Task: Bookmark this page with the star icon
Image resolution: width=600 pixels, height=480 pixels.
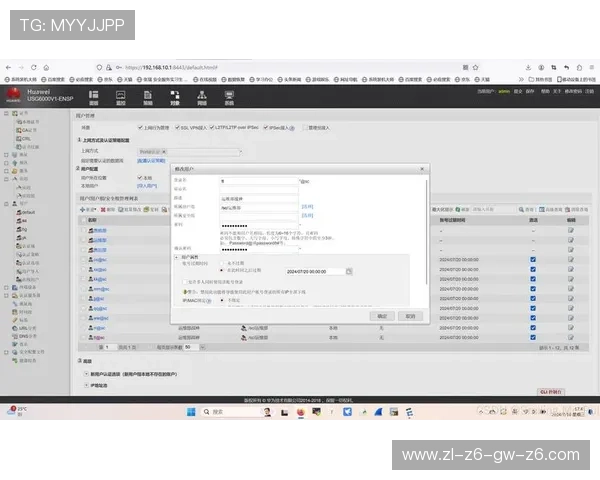Action: tap(476, 67)
